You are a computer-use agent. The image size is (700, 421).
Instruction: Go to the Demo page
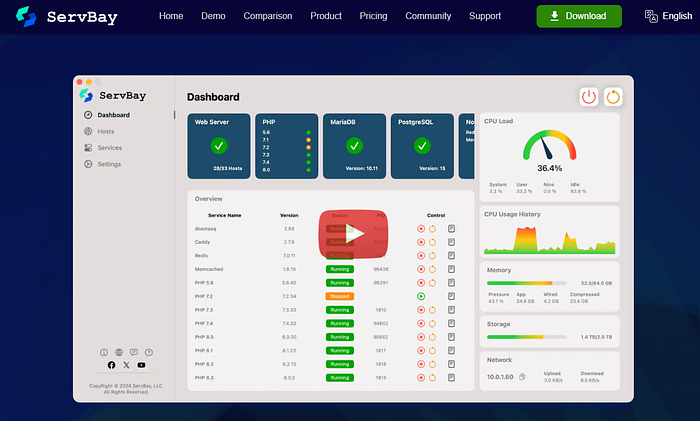click(213, 16)
